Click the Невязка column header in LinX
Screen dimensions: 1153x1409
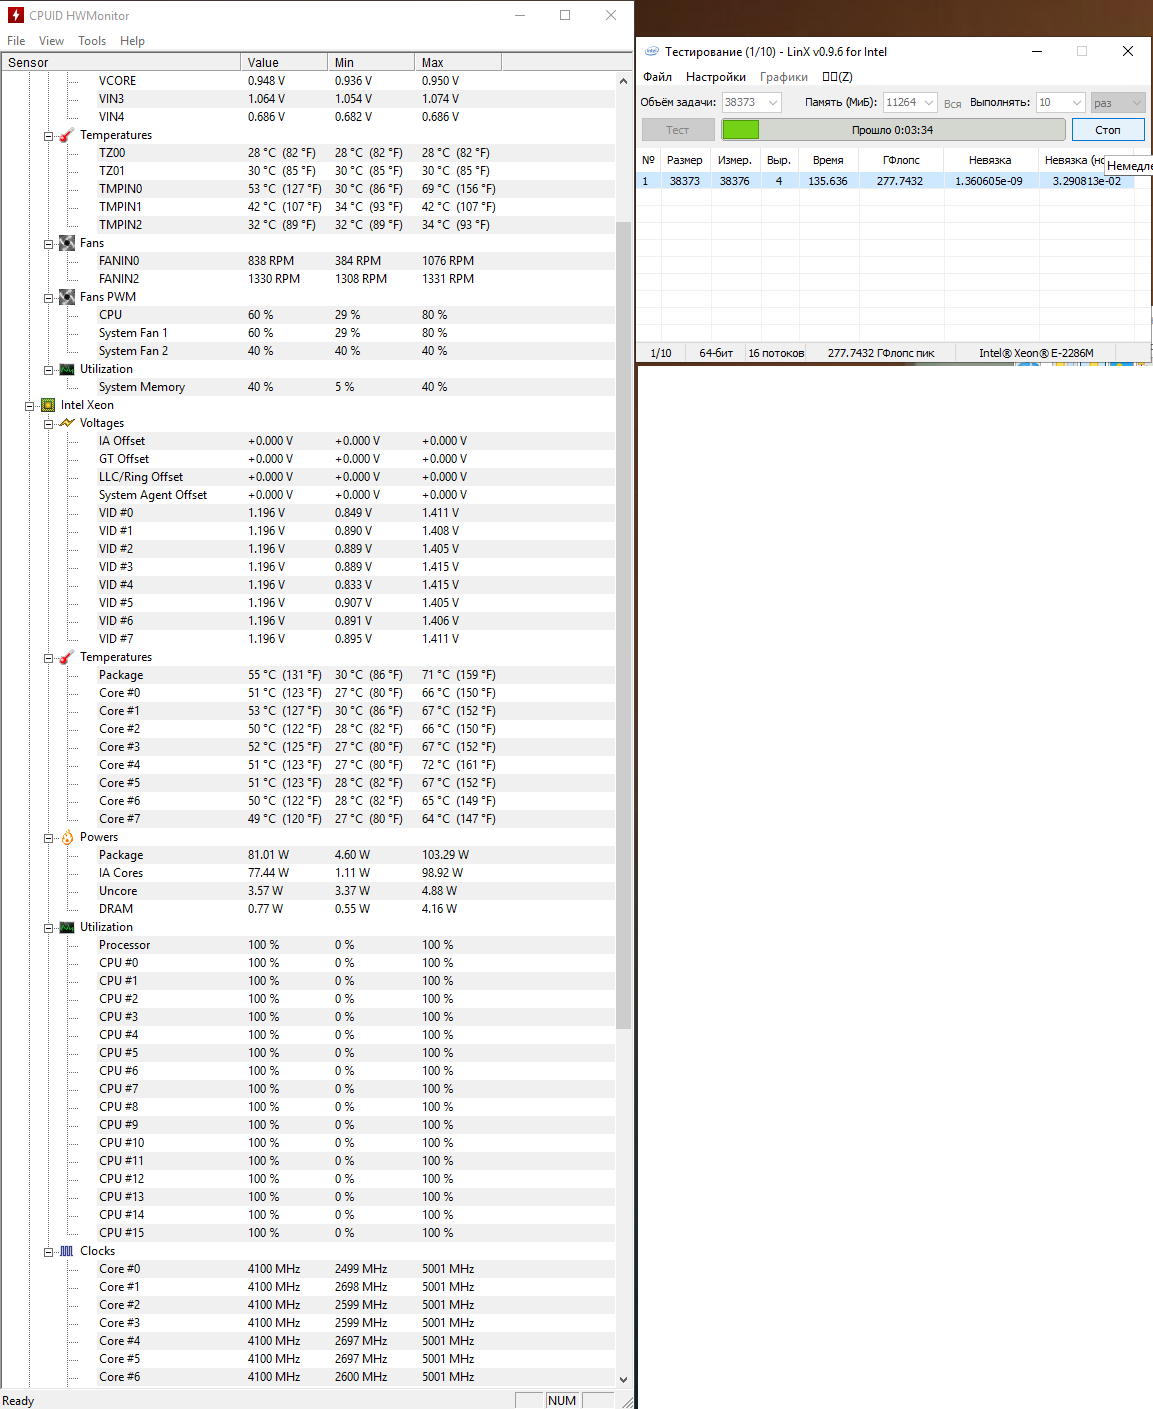click(990, 160)
